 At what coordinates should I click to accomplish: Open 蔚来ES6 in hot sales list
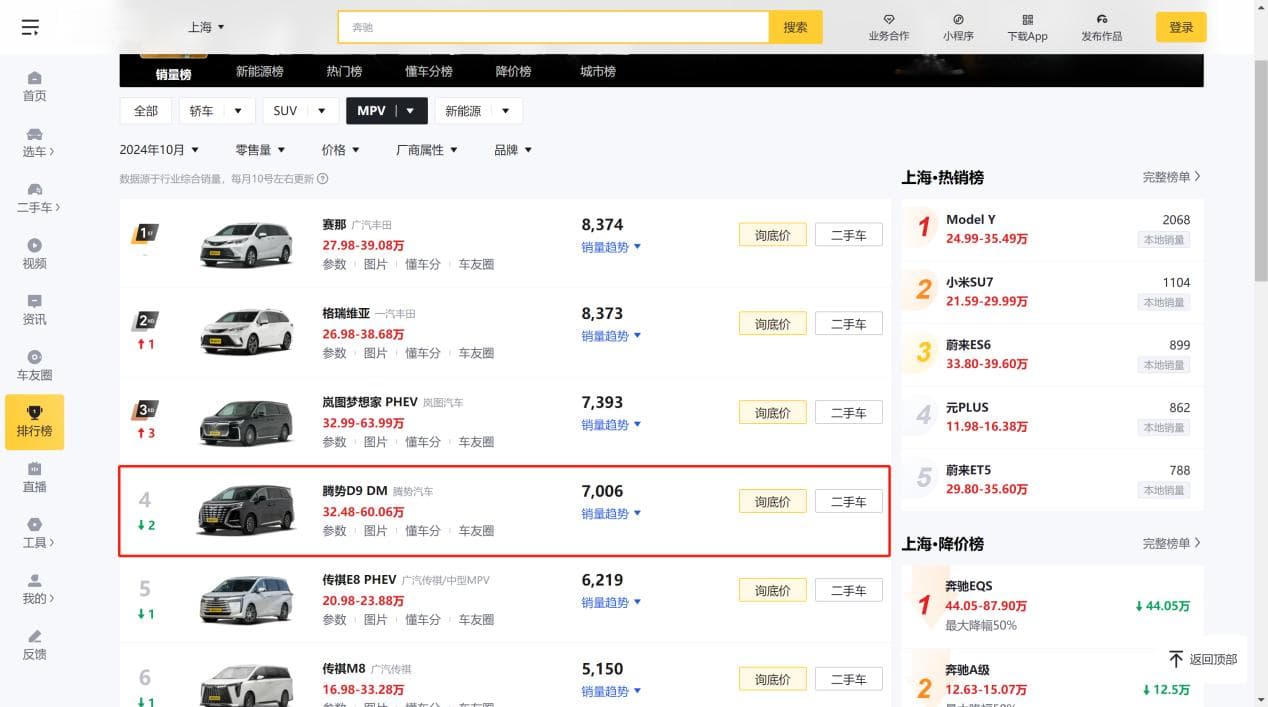(x=968, y=345)
